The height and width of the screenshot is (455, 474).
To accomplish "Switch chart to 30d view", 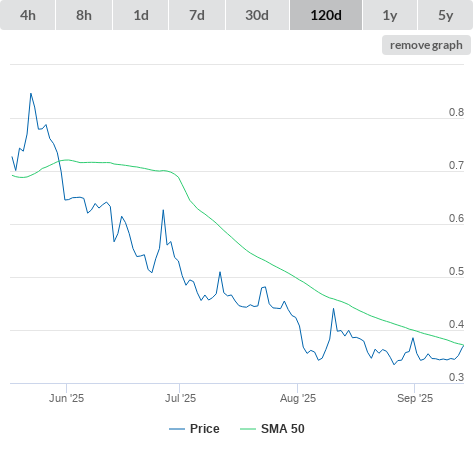I will point(257,15).
